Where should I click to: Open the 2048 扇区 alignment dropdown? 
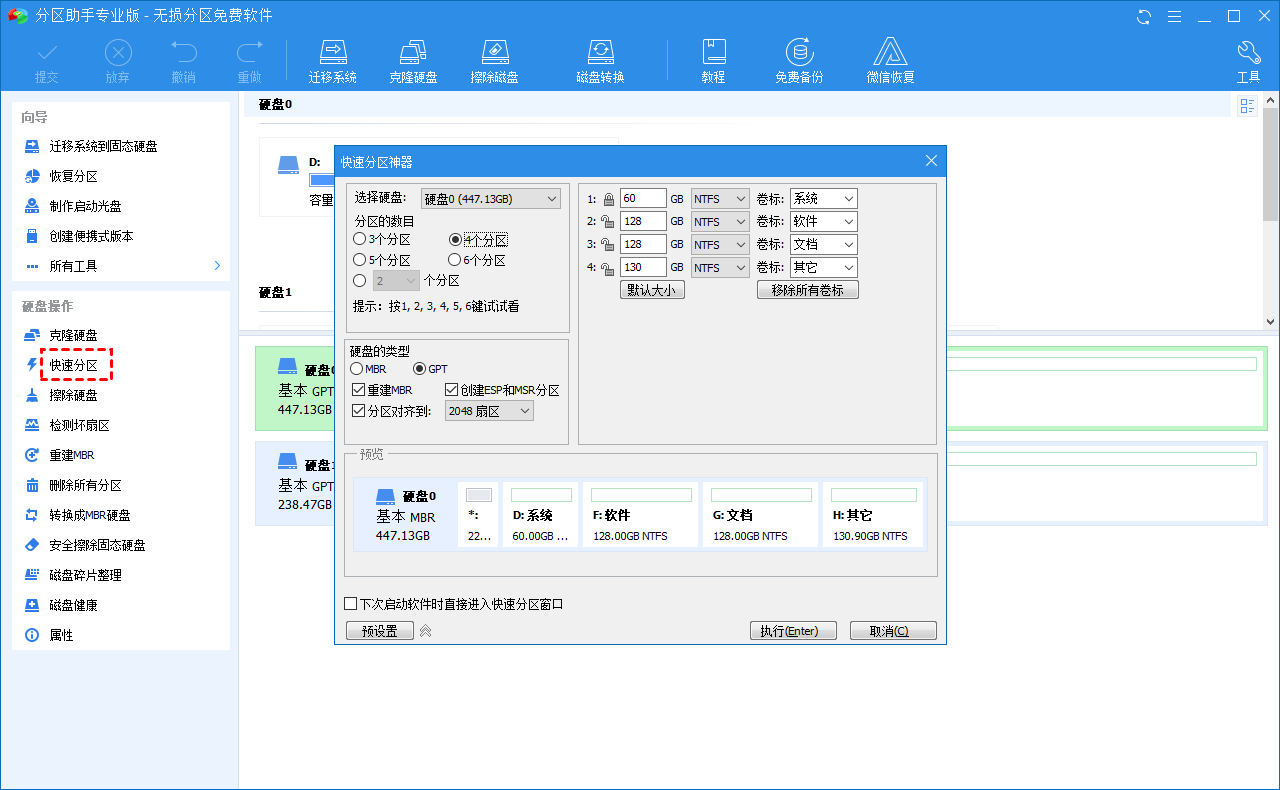point(489,411)
